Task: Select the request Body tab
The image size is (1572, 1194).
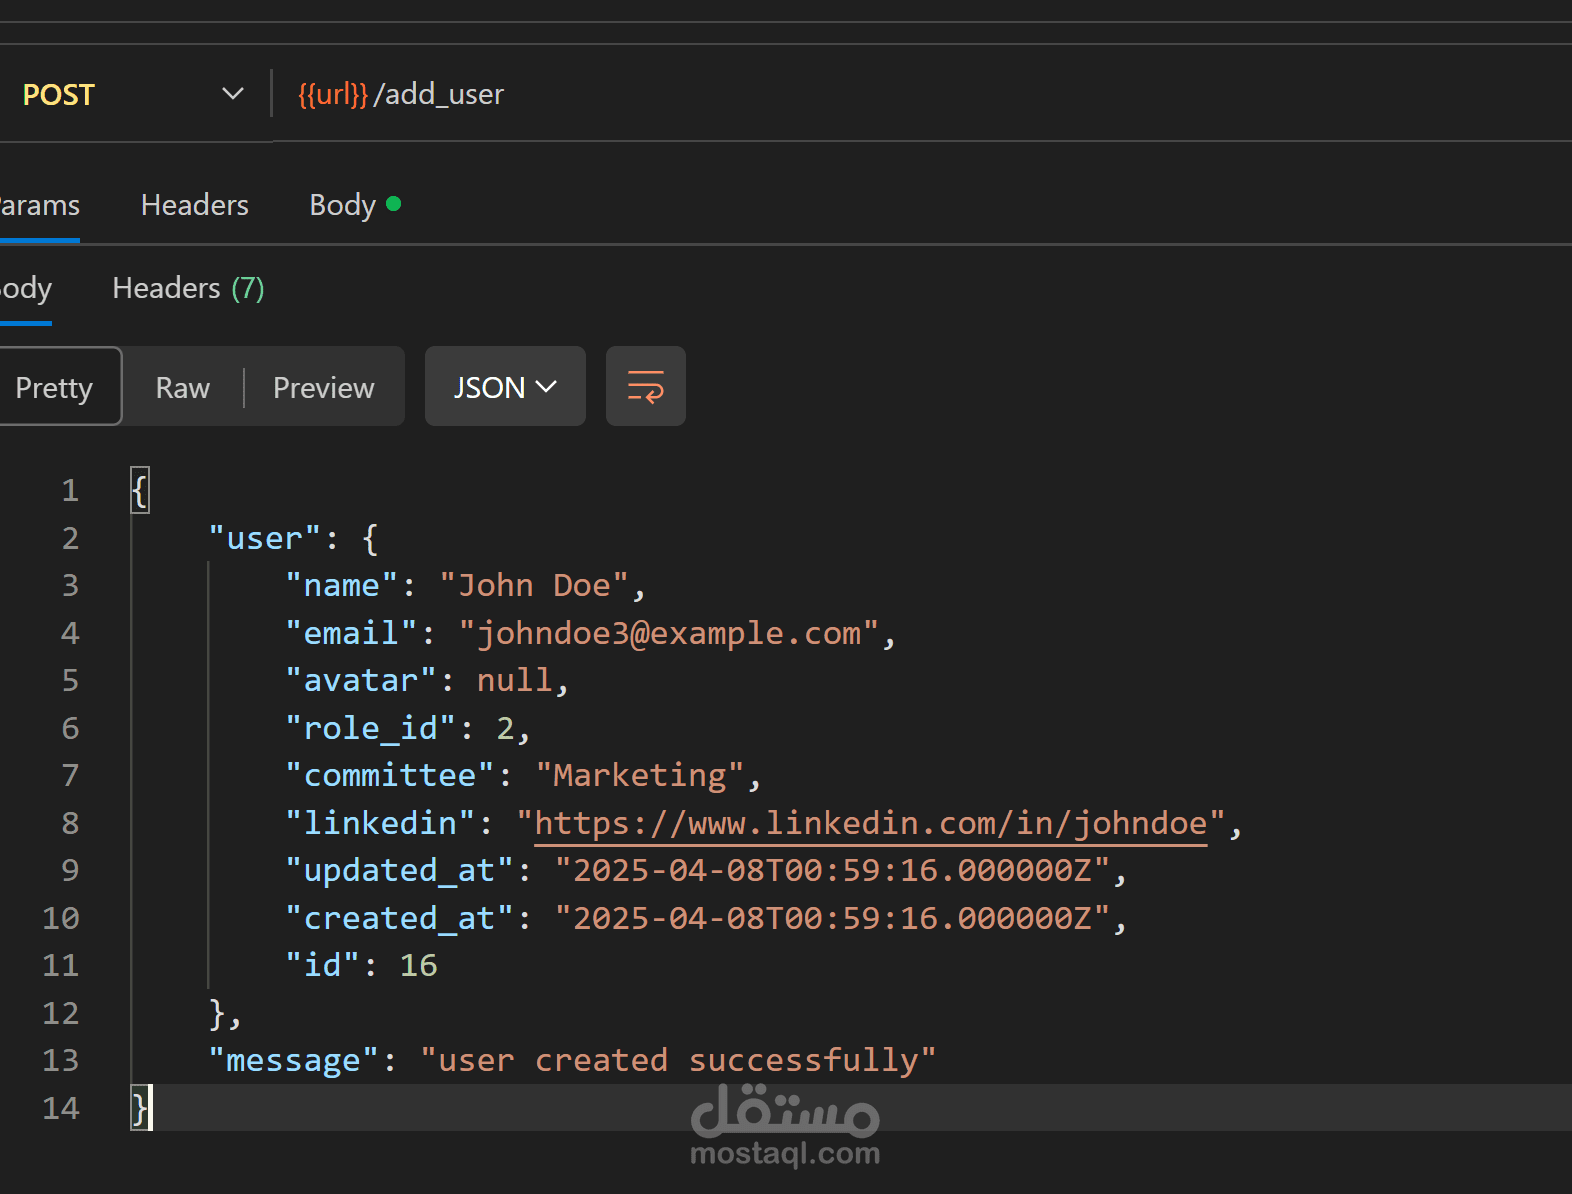Action: click(342, 205)
